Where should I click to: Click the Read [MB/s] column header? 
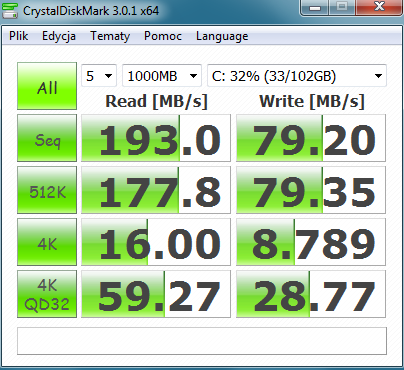click(156, 101)
